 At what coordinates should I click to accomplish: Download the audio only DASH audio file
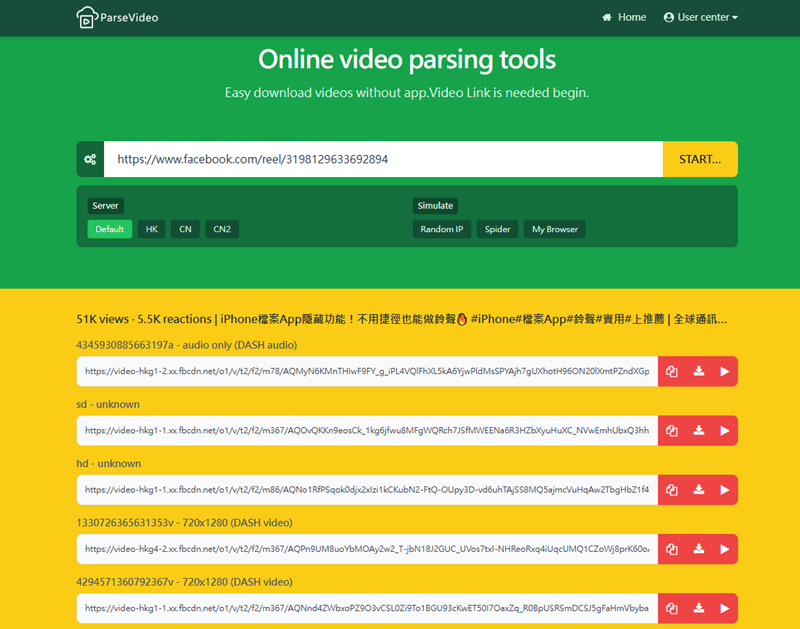pos(698,371)
